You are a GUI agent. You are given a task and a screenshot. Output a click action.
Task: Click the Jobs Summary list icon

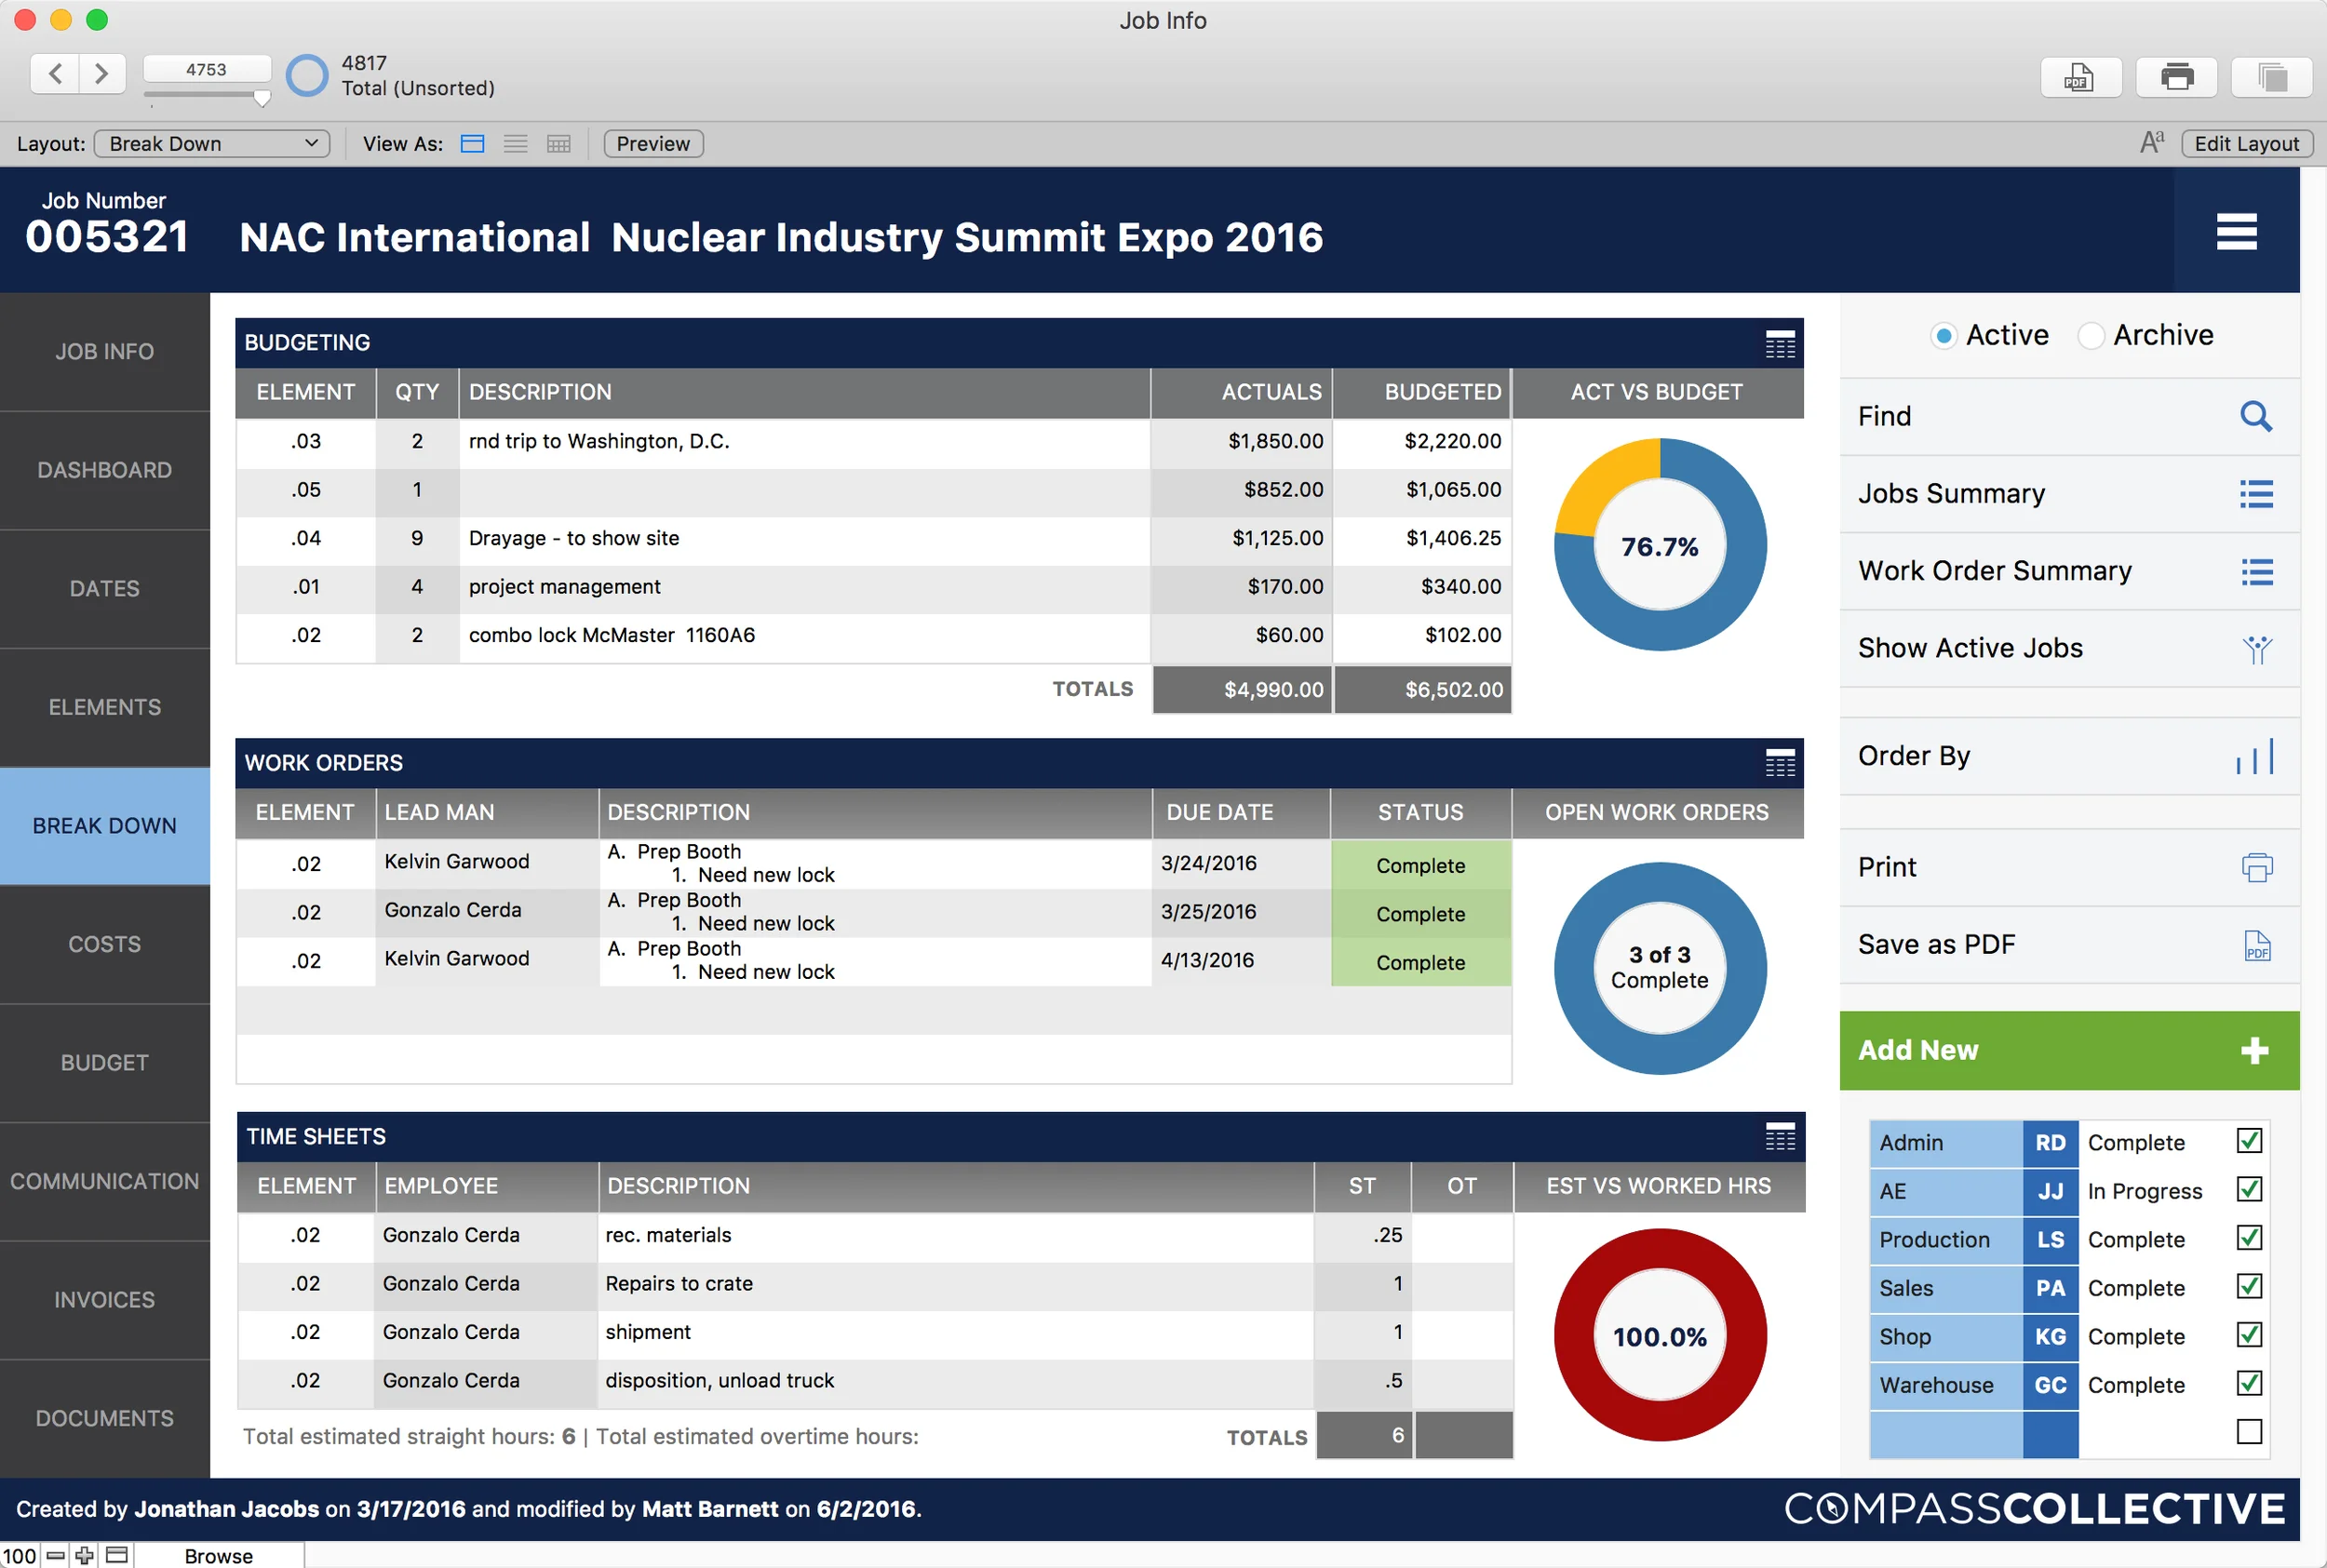[2256, 494]
